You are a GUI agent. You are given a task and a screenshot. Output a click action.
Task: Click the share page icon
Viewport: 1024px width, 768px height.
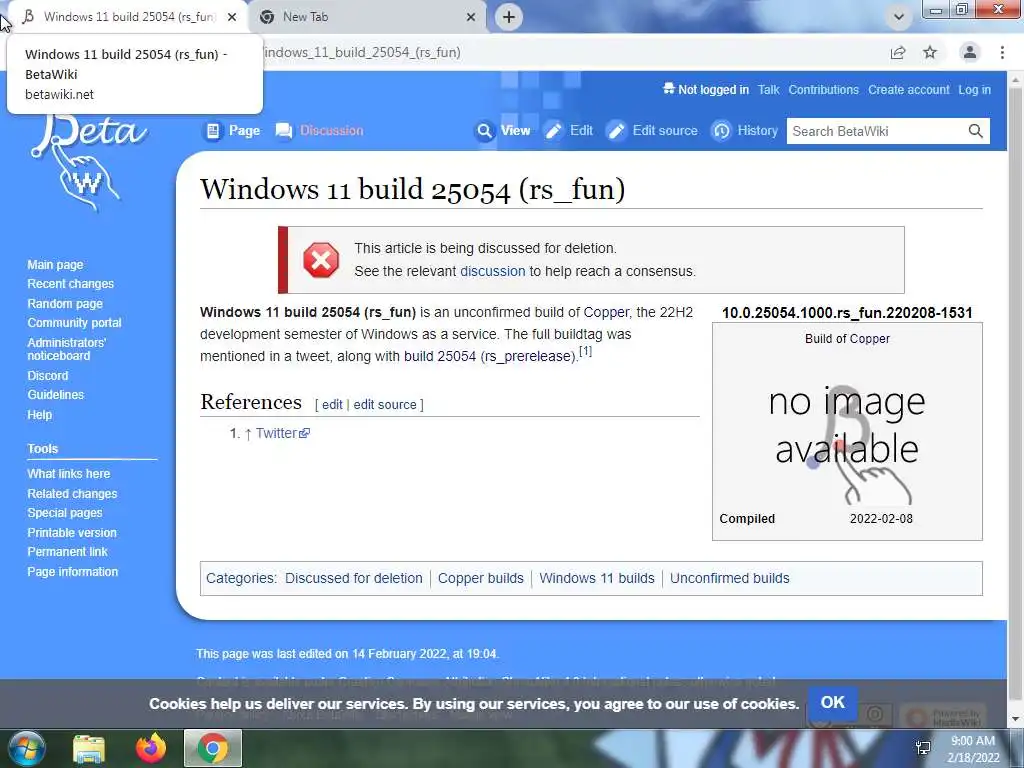pos(898,53)
